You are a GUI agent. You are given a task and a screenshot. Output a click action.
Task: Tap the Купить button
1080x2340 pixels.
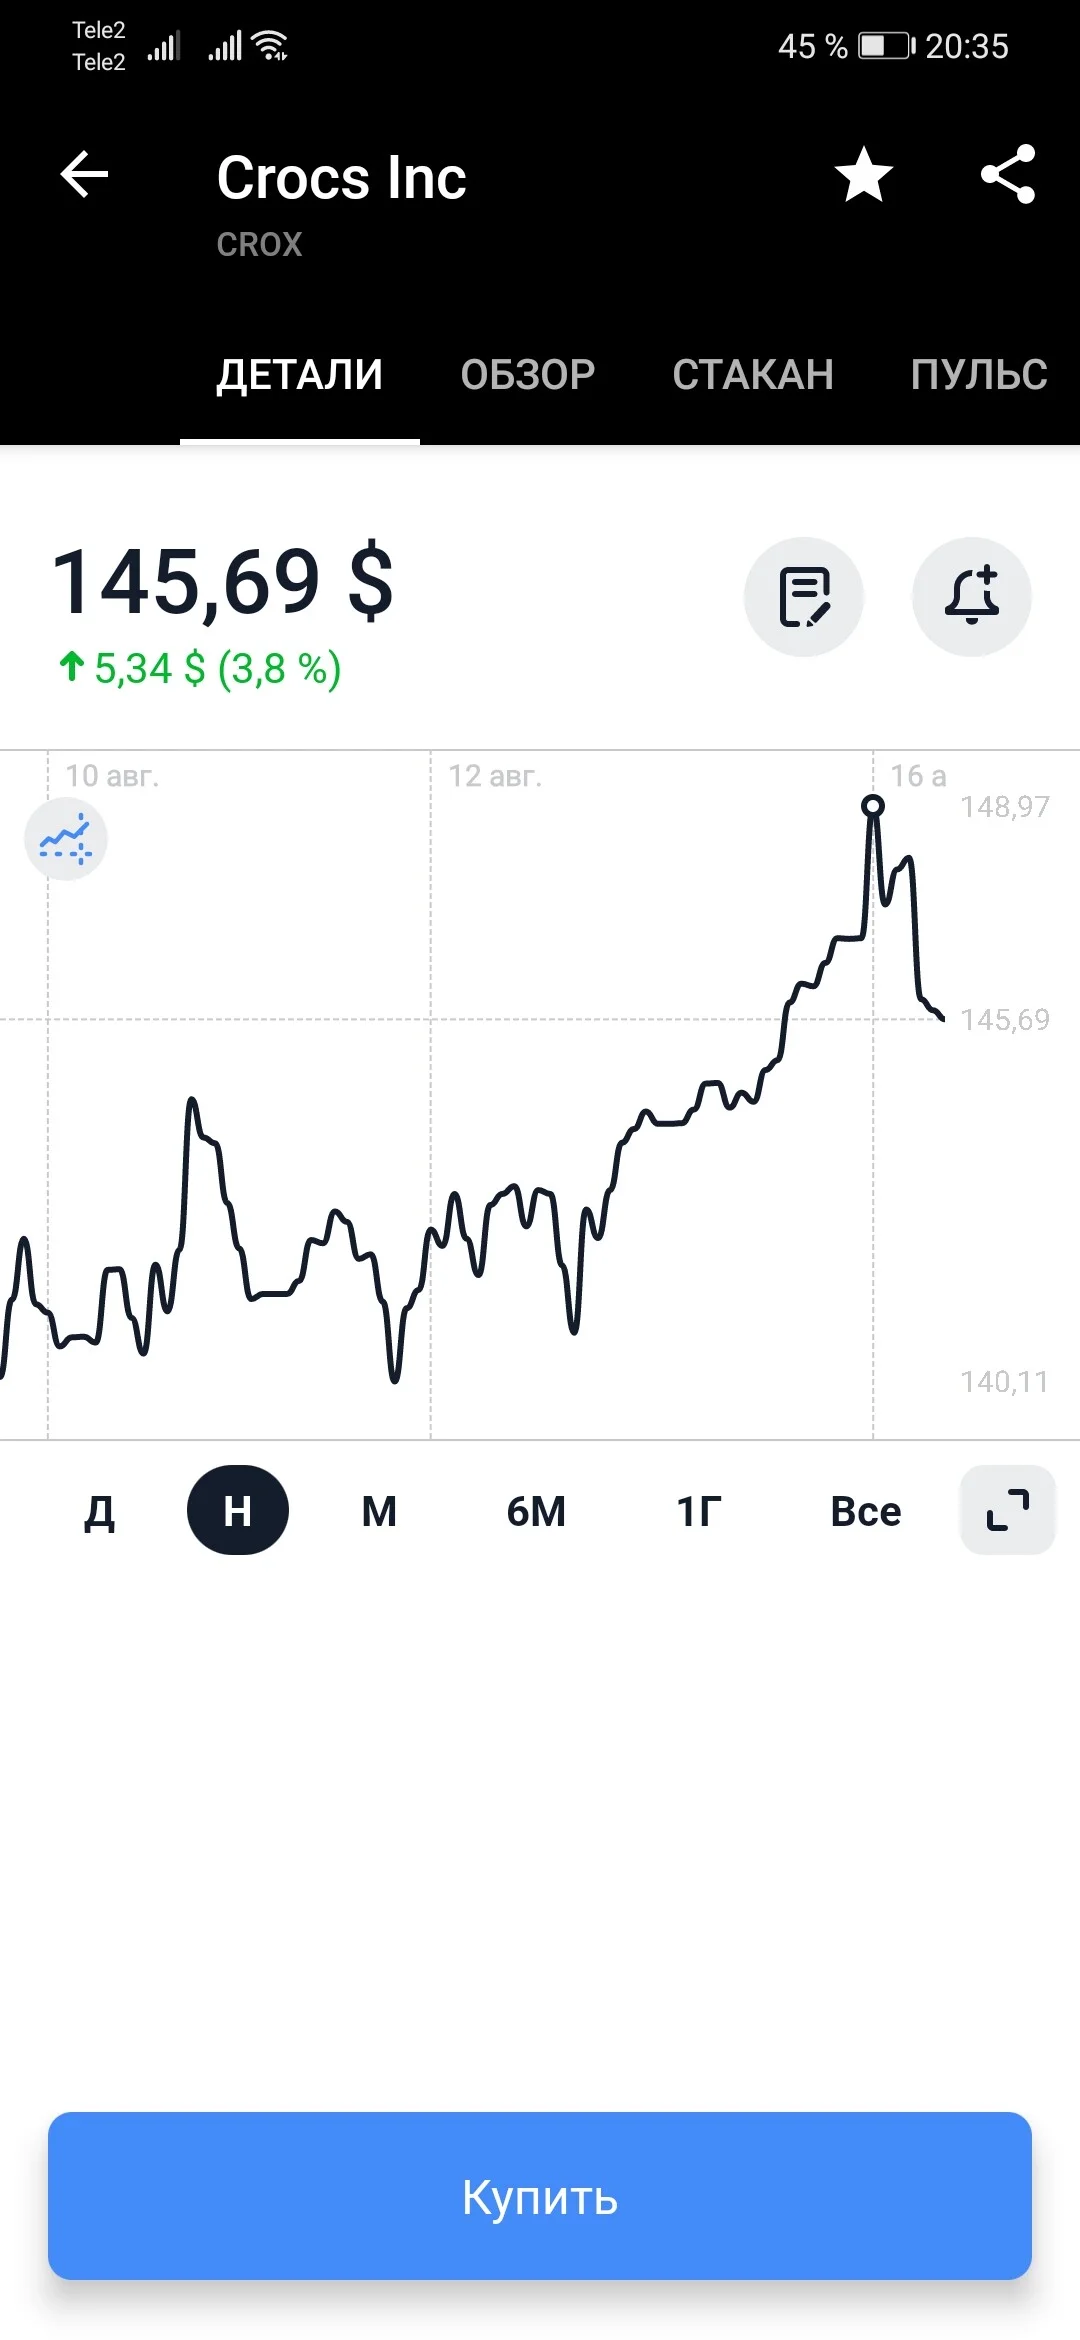540,2196
